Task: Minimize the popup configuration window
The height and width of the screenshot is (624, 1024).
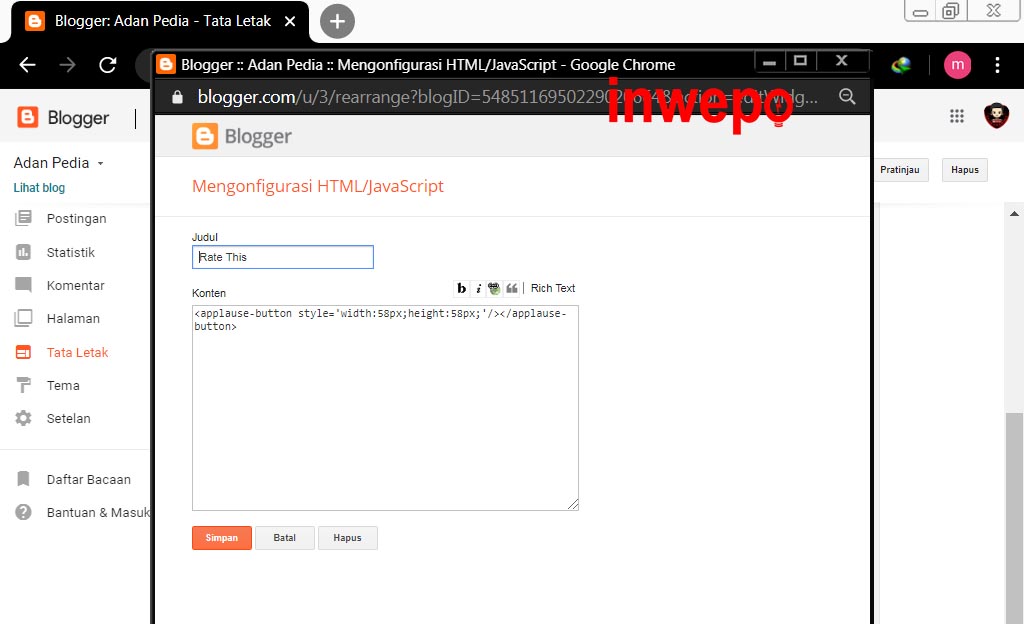Action: (x=769, y=61)
